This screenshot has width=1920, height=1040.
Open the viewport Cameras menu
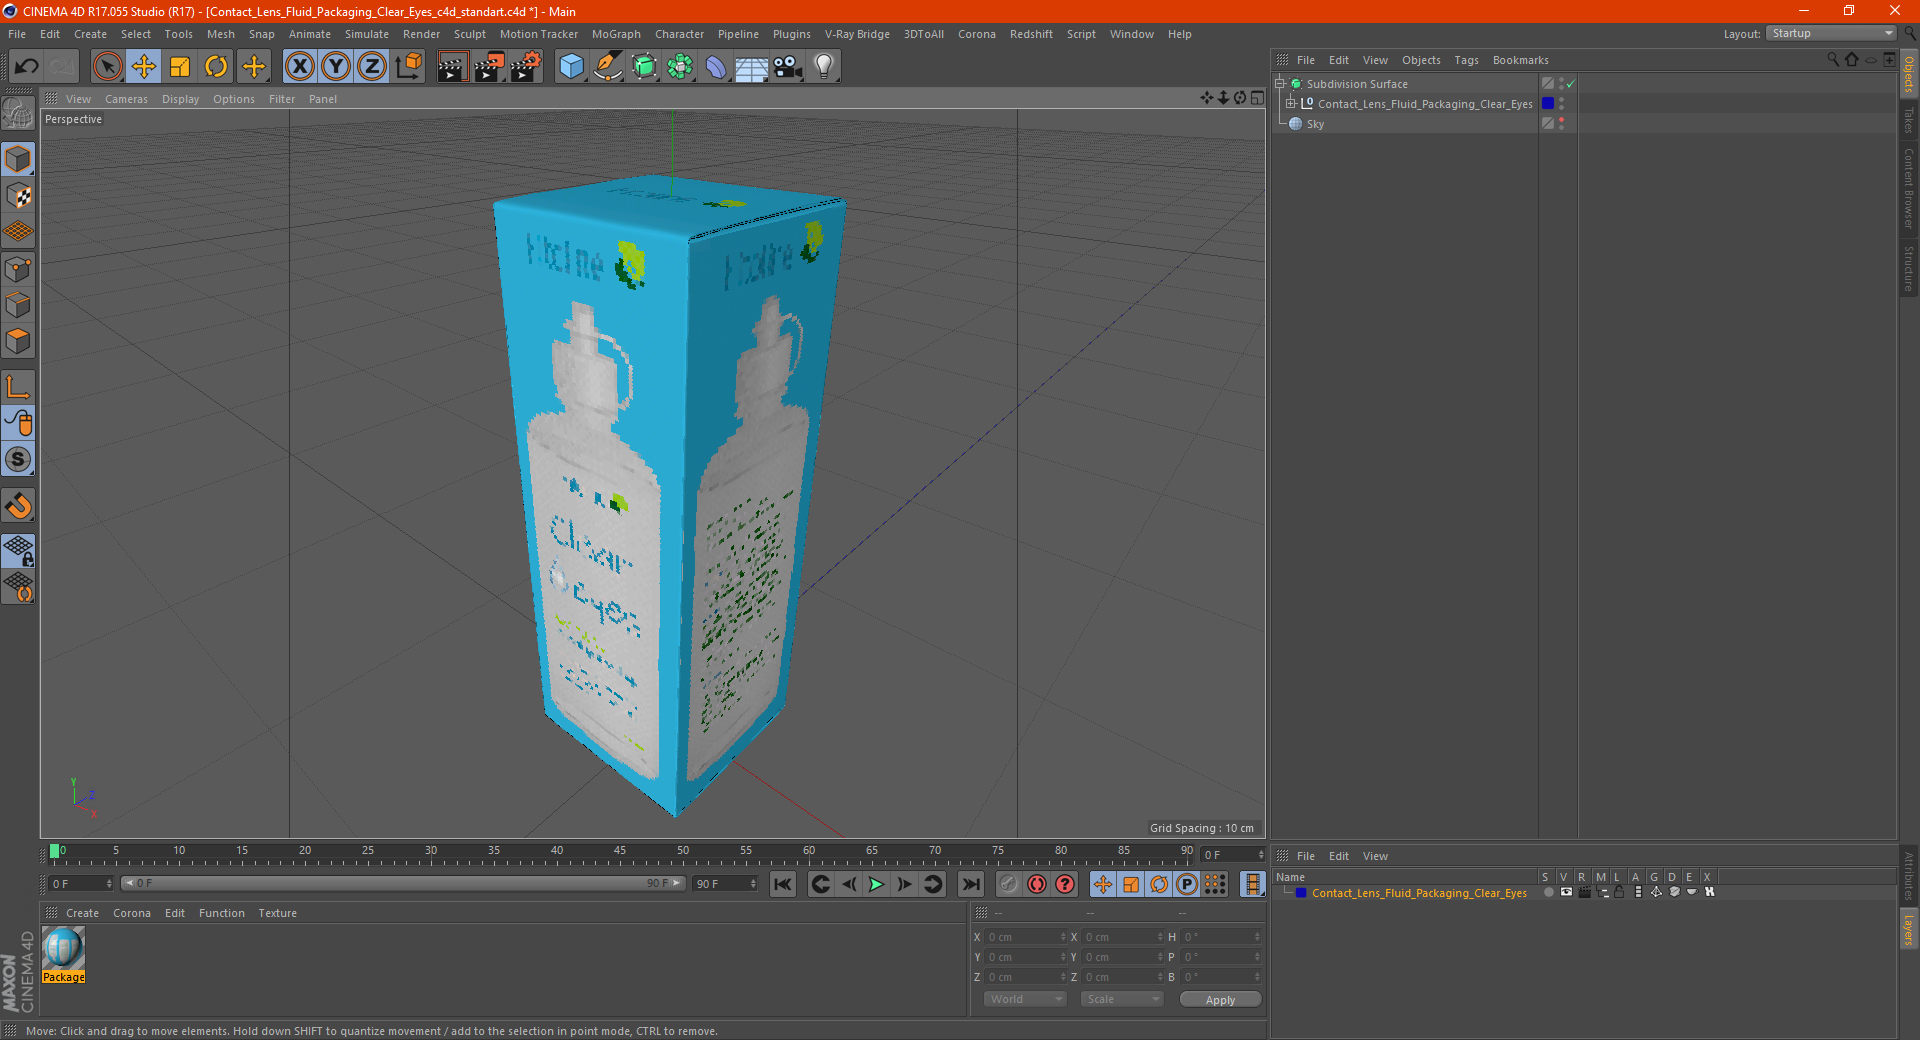click(126, 99)
